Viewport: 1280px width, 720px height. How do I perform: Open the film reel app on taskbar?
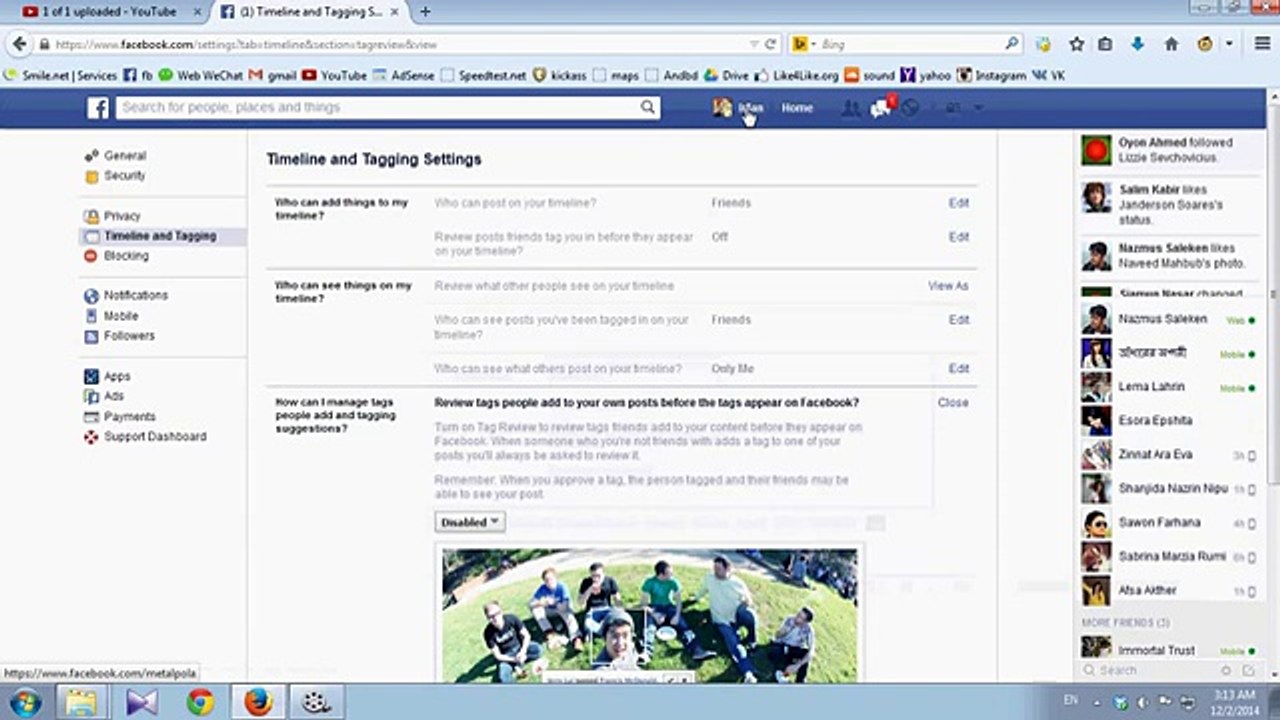point(316,702)
